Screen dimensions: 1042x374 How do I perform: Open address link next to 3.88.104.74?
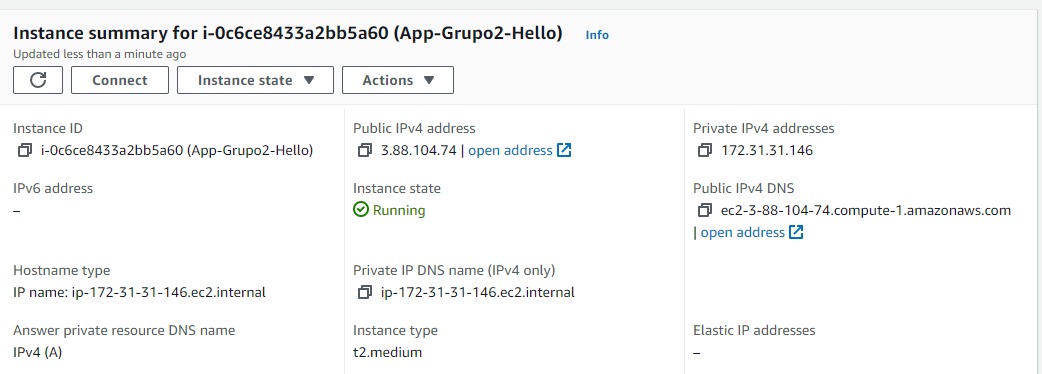tap(510, 150)
